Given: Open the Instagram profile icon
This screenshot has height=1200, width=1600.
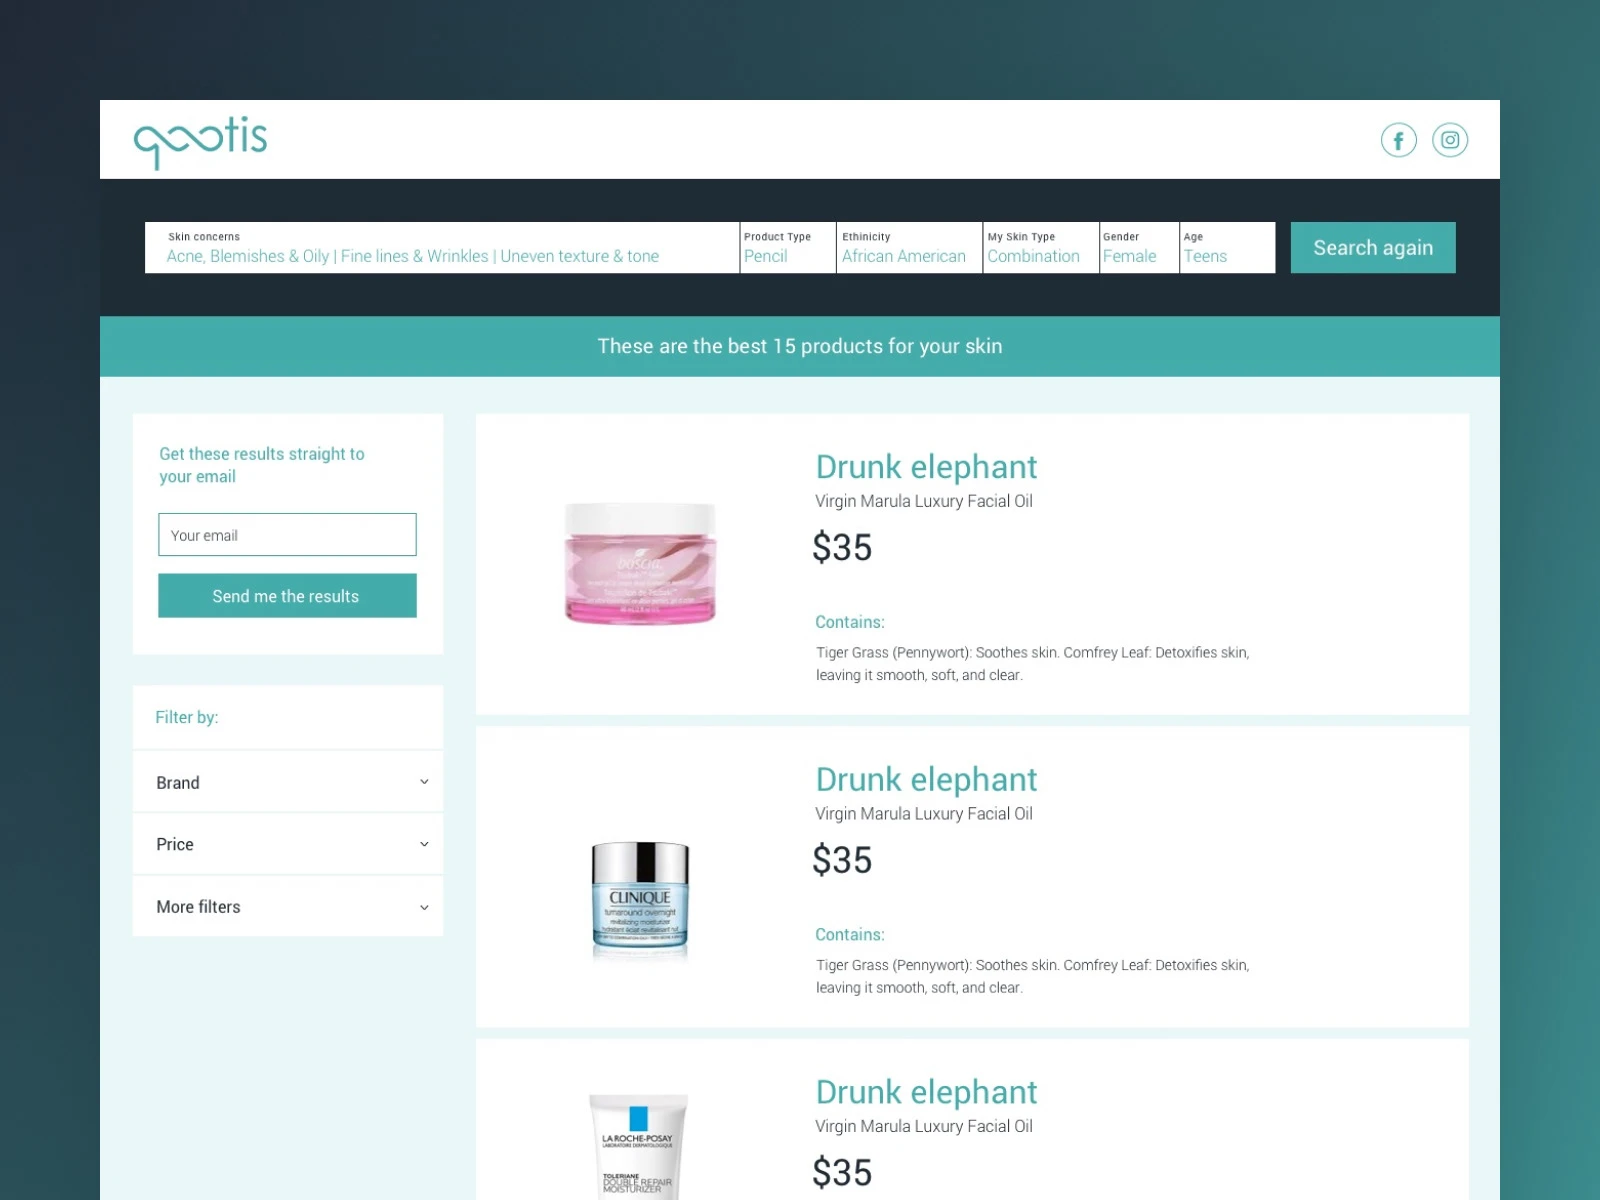Looking at the screenshot, I should 1450,140.
